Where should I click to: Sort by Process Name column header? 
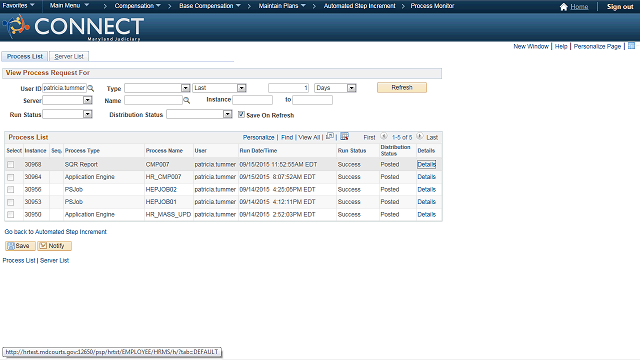pyautogui.click(x=164, y=151)
